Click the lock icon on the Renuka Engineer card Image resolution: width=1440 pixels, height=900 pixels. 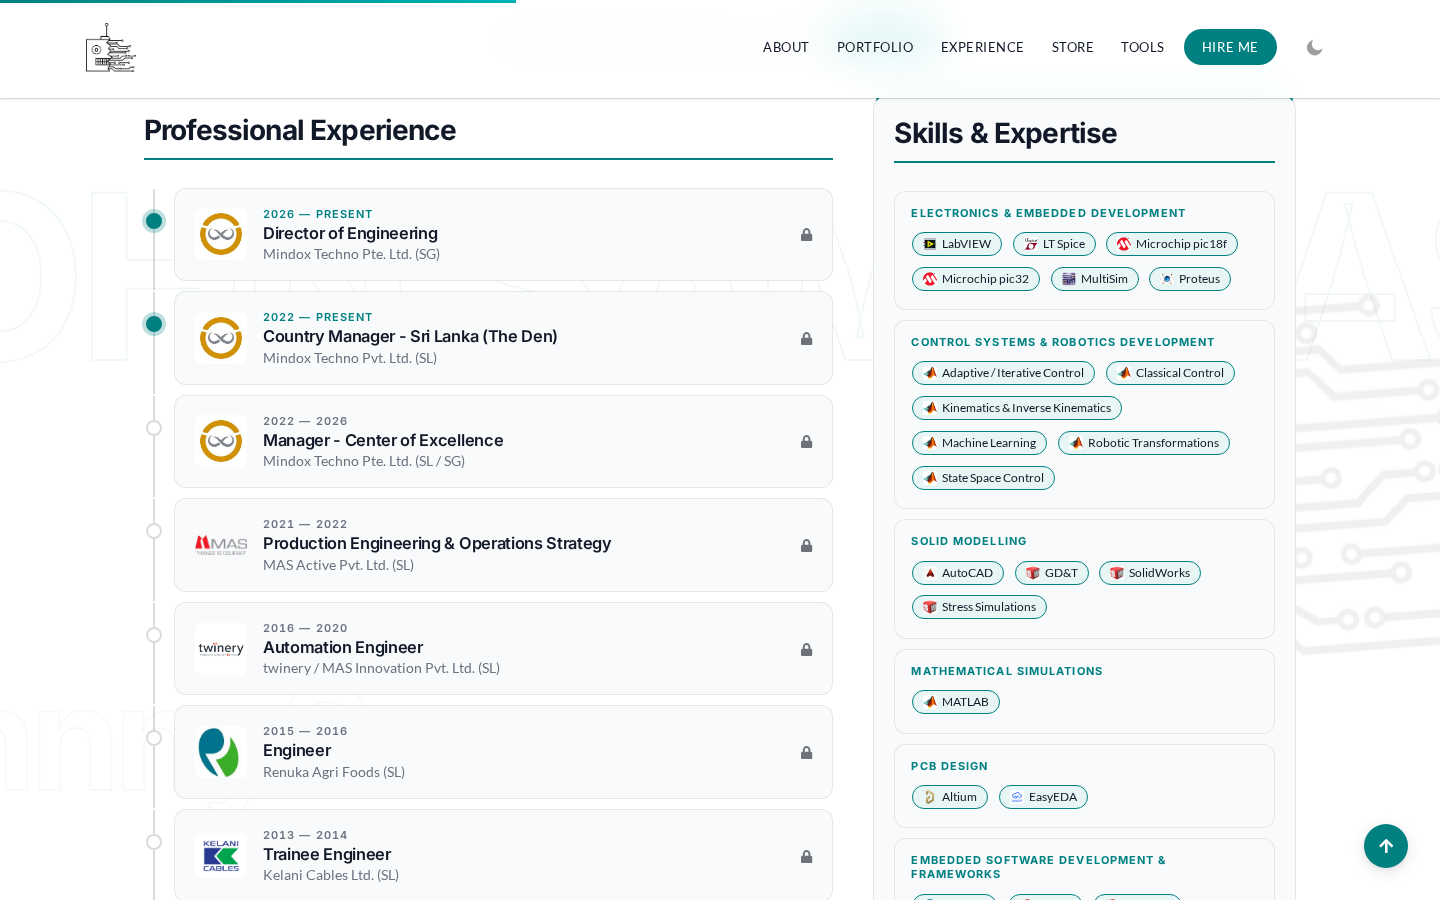806,753
